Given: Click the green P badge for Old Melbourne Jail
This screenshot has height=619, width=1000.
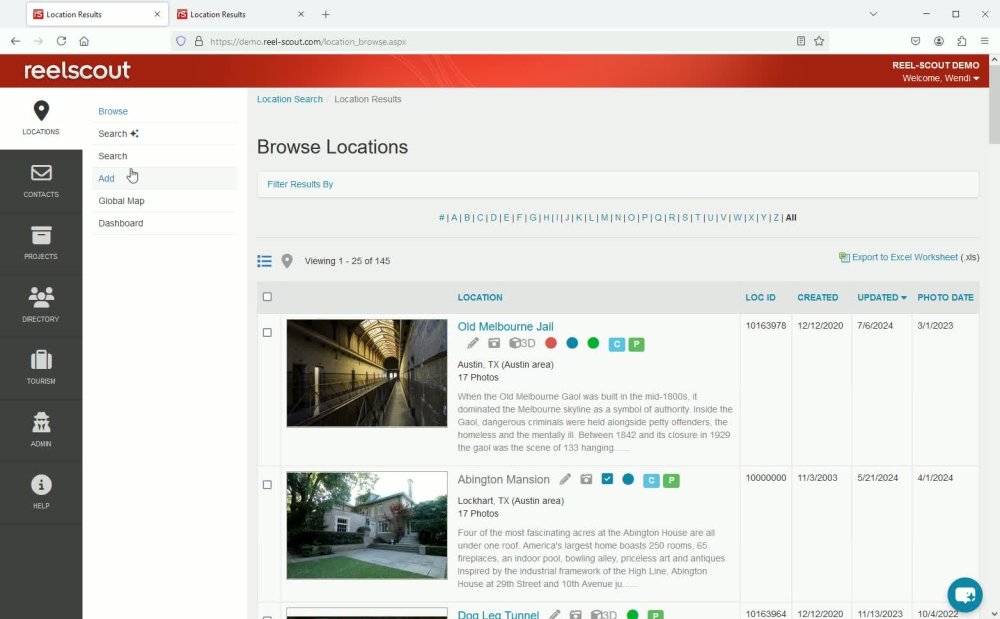Looking at the screenshot, I should 636,344.
